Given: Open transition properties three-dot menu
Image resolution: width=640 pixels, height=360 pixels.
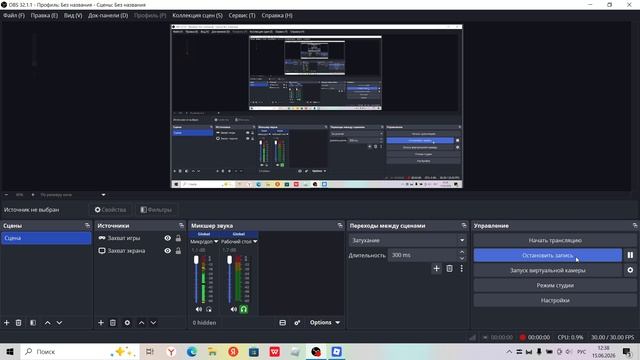Looking at the screenshot, I should click(x=462, y=268).
